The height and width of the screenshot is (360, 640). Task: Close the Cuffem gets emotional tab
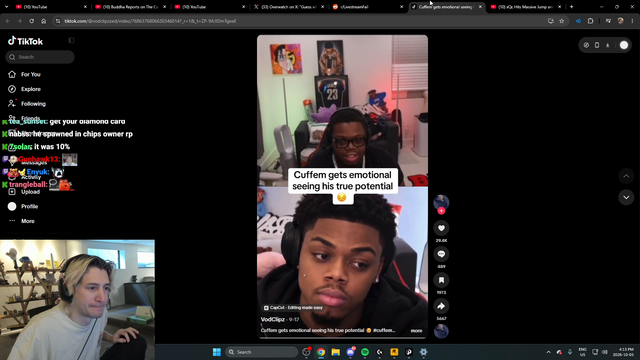[x=480, y=7]
